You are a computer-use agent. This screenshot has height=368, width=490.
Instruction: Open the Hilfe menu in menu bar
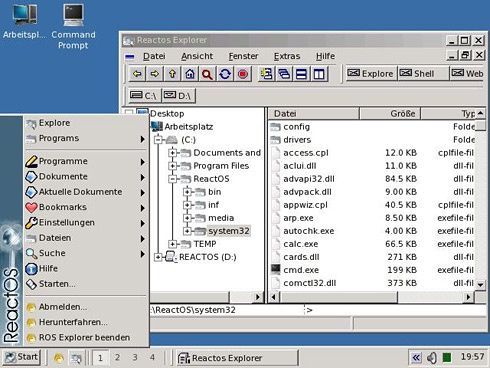[325, 56]
